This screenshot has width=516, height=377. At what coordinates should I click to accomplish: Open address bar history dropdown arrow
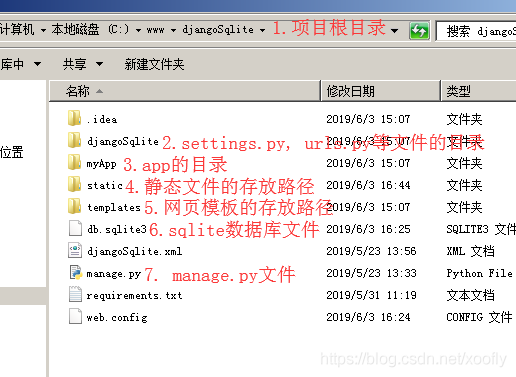click(x=394, y=31)
